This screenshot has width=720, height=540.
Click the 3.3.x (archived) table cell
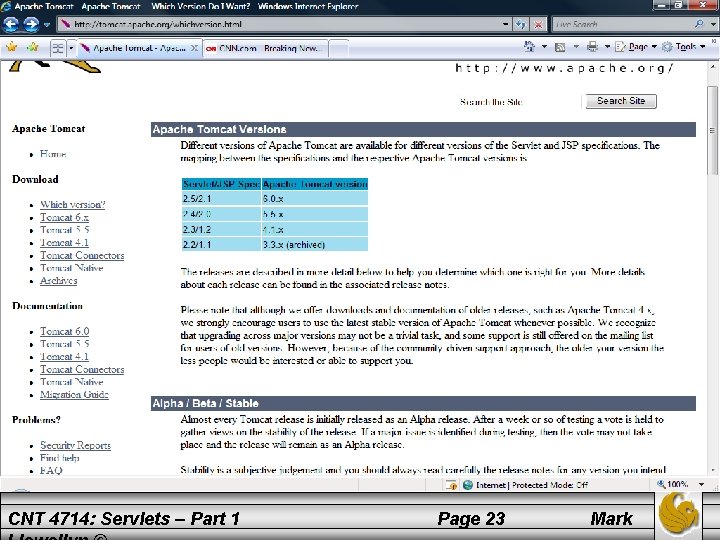pos(315,244)
